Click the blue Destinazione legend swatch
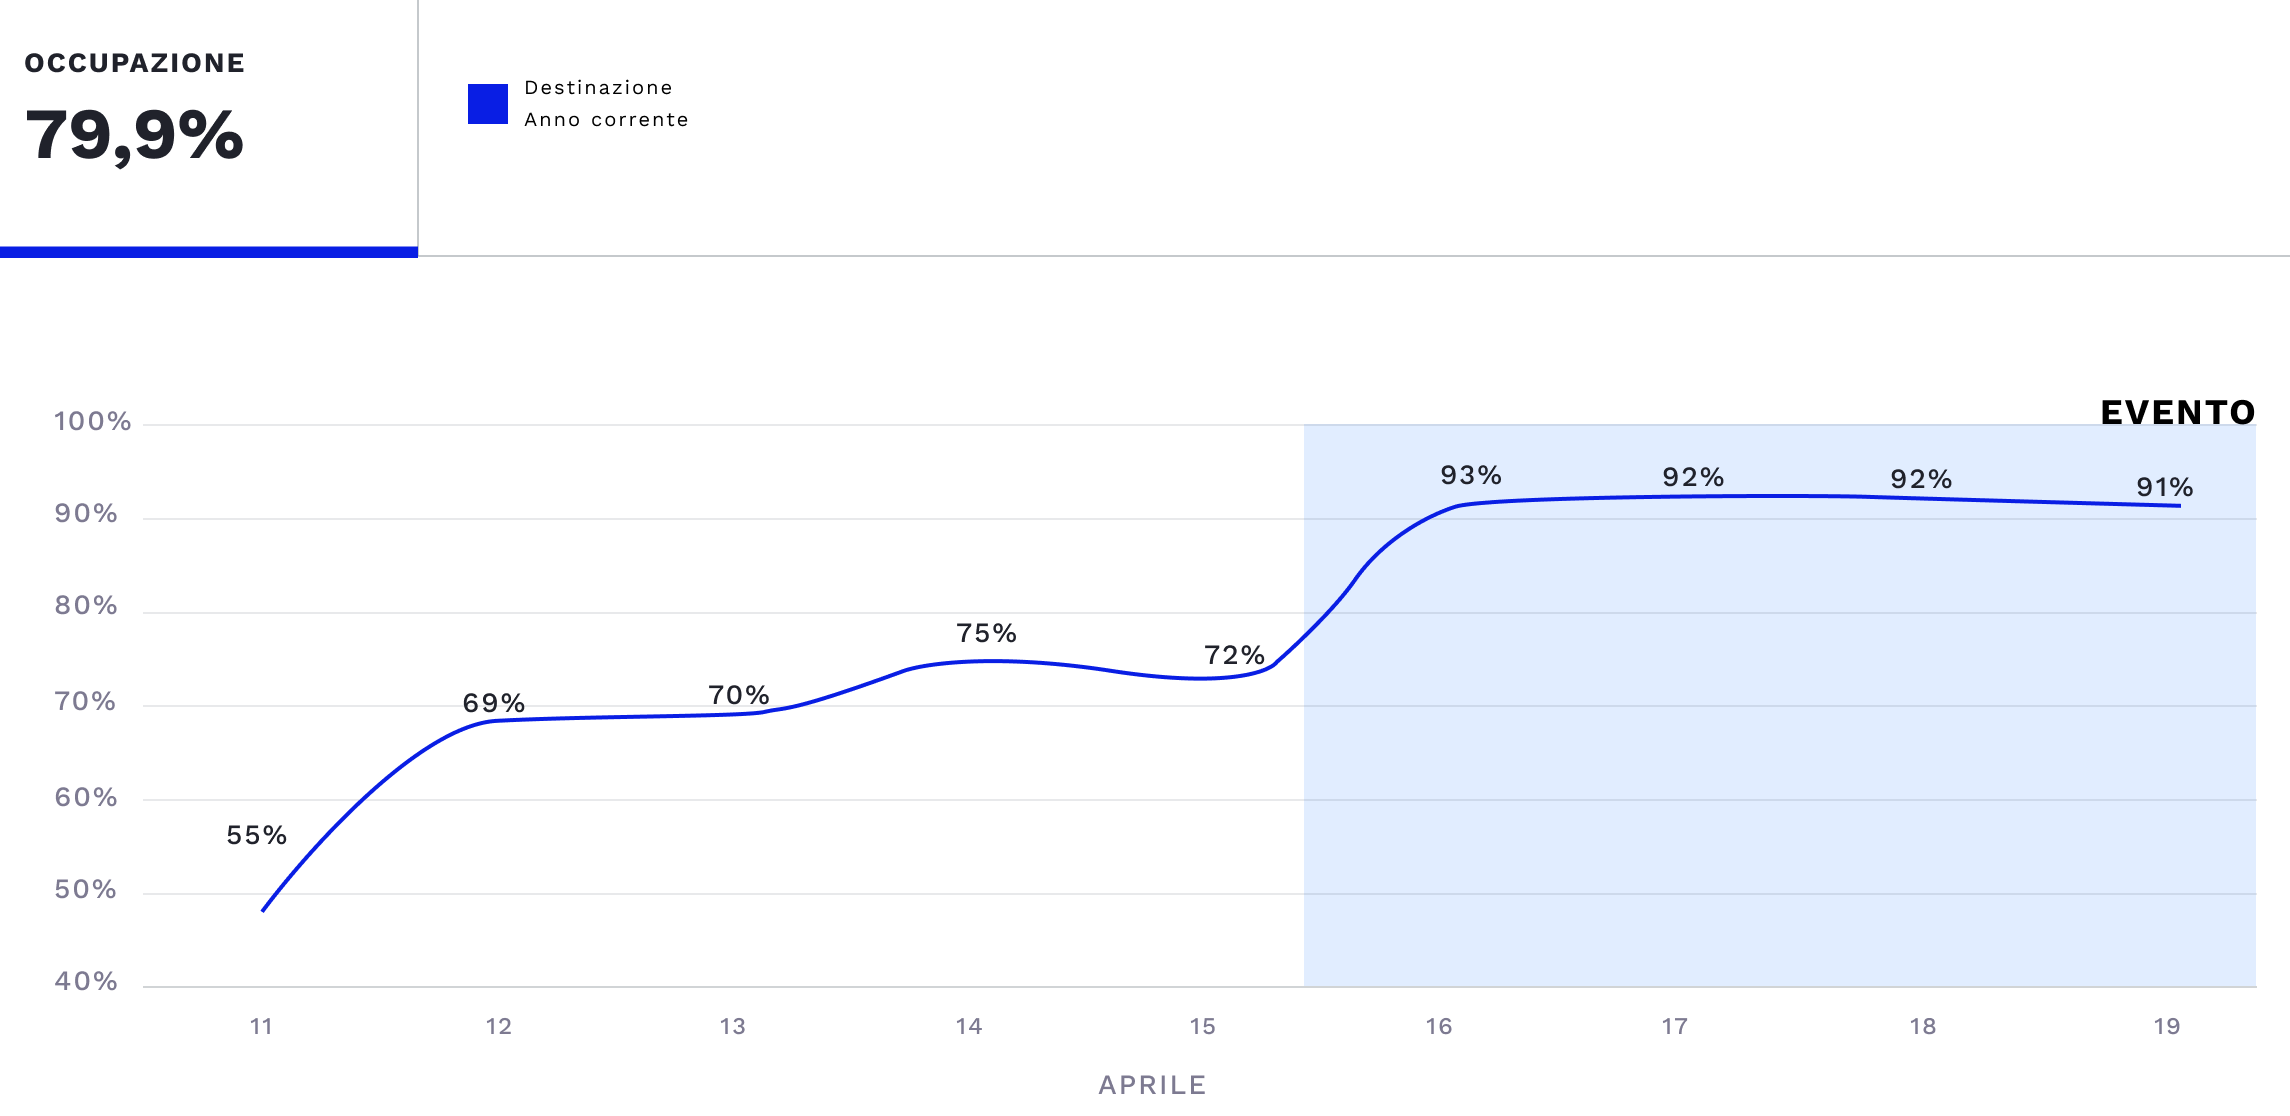The height and width of the screenshot is (1116, 2290). click(x=488, y=104)
